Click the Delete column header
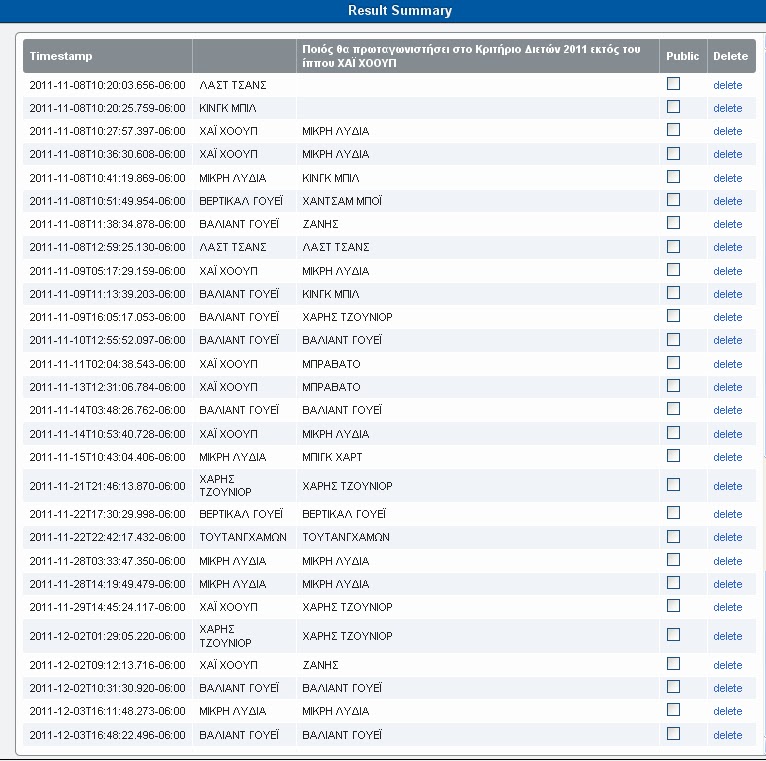 pos(730,56)
